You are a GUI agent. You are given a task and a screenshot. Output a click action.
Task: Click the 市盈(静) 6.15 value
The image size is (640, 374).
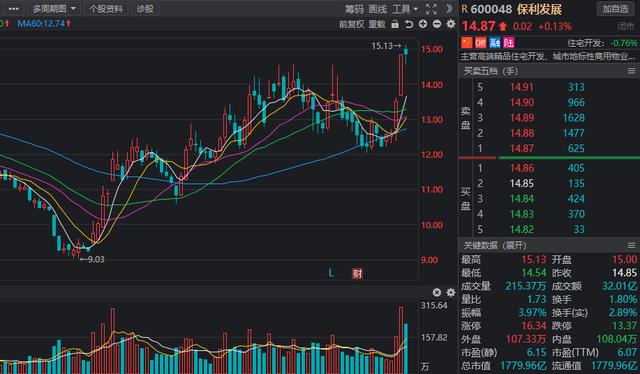click(536, 352)
